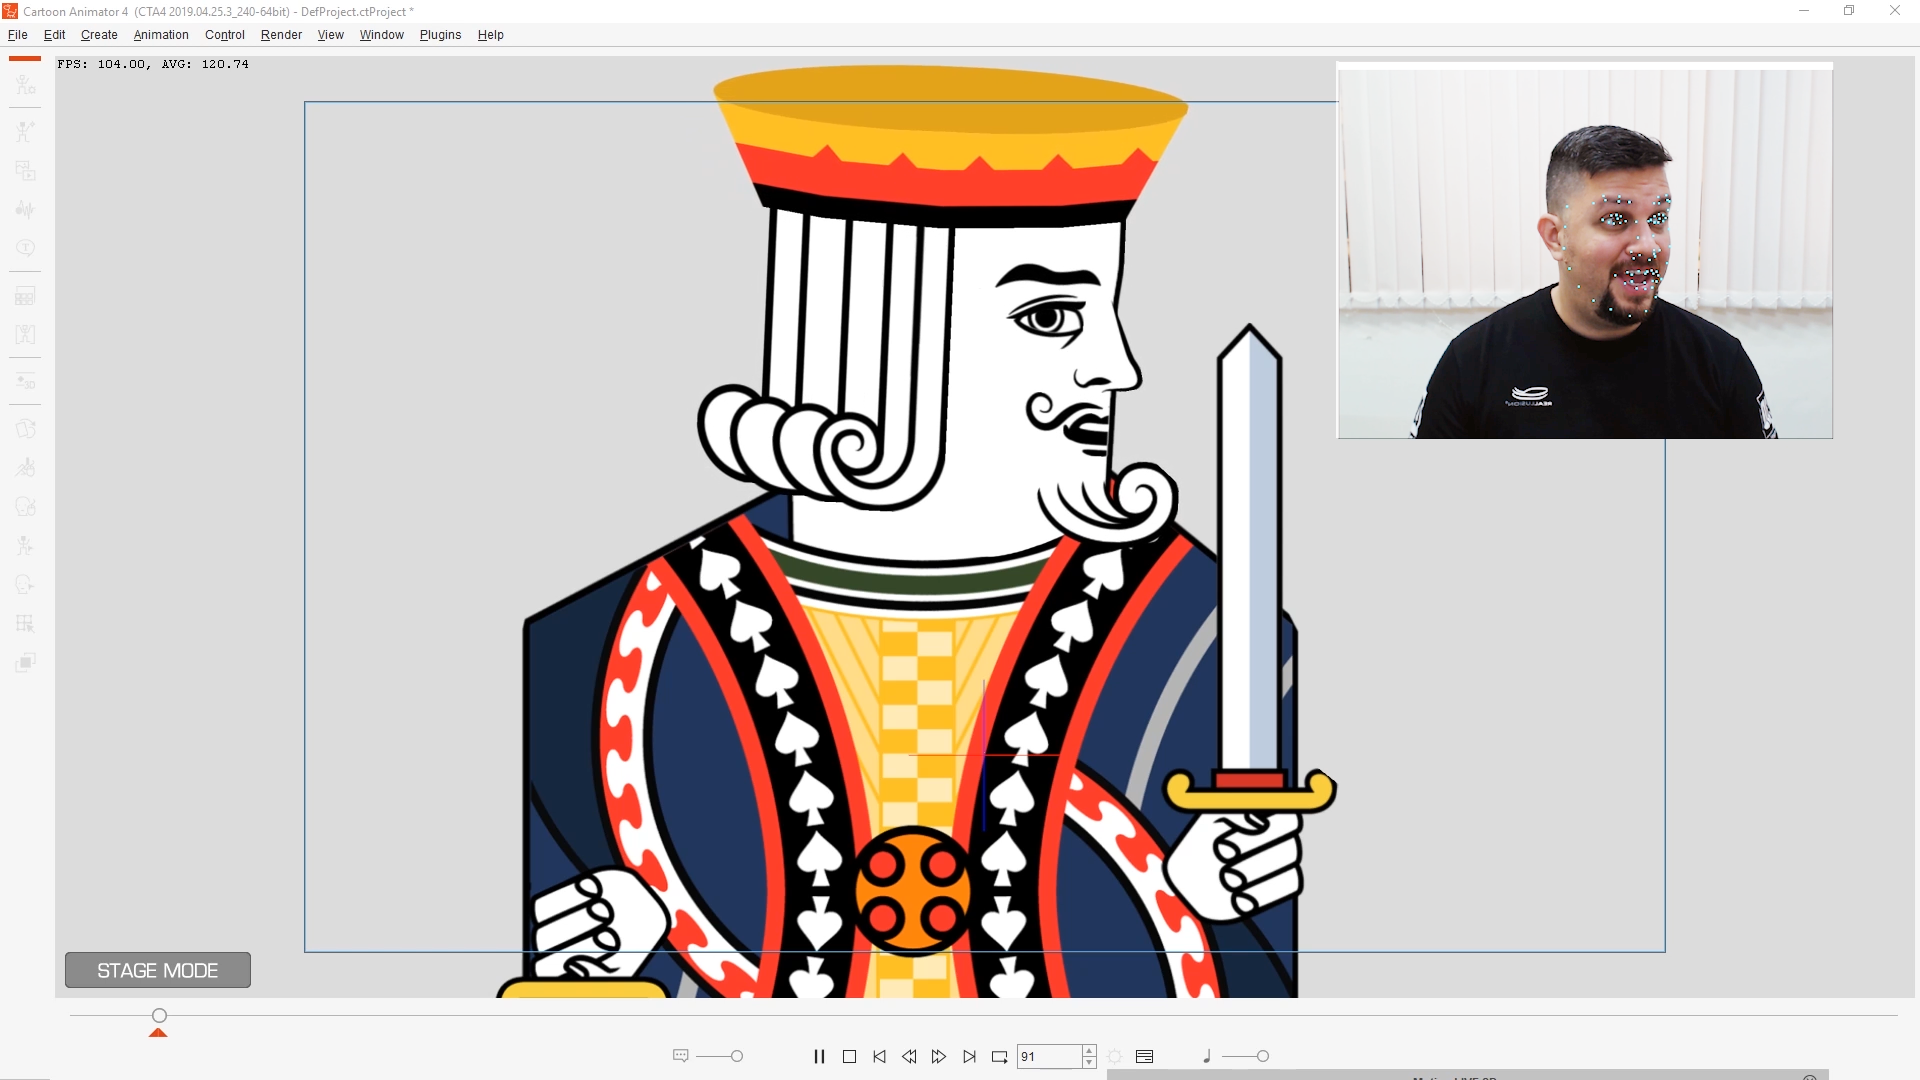Increase frame number with up stepper
Image resolution: width=1920 pixels, height=1080 pixels.
pos(1089,1050)
